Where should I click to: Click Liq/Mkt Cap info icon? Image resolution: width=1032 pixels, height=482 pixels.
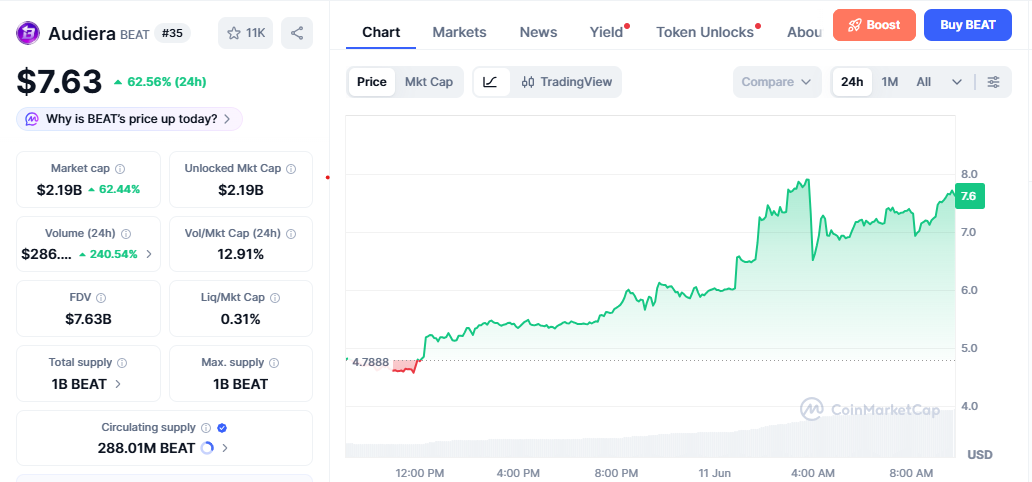275,298
